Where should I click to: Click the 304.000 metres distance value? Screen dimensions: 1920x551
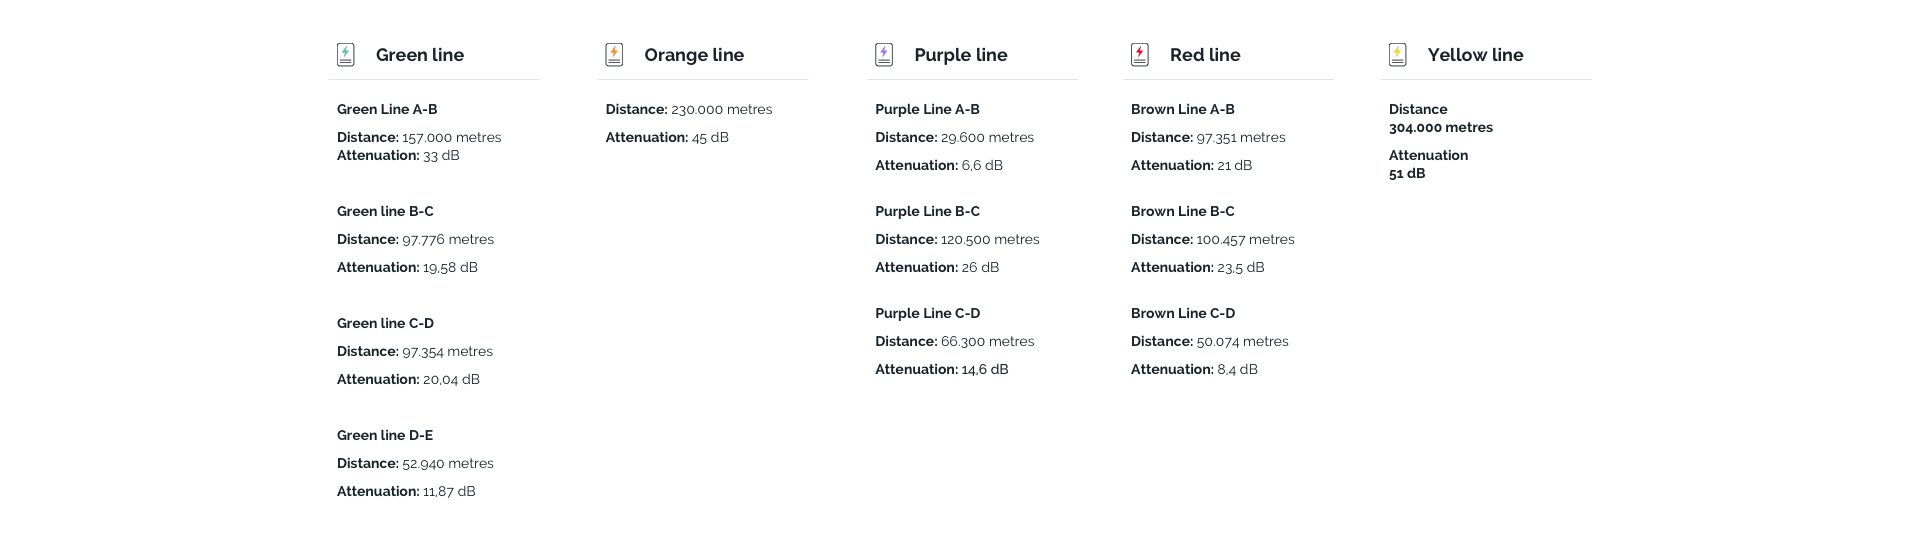pos(1441,127)
